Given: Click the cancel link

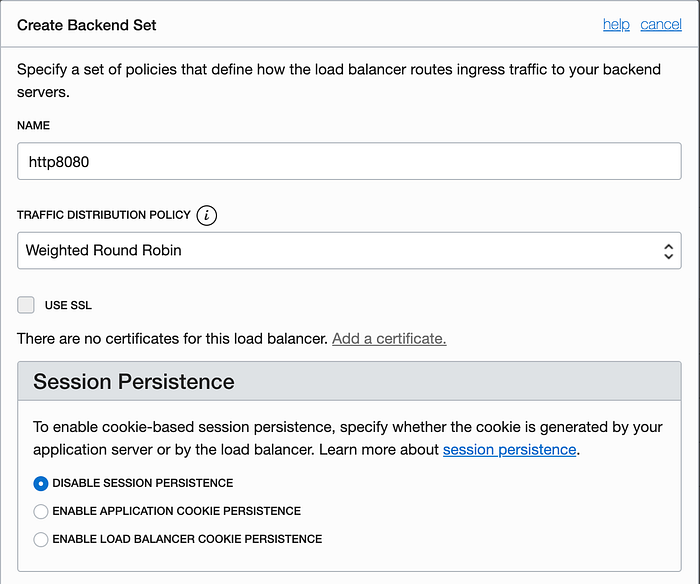Looking at the screenshot, I should pyautogui.click(x=661, y=24).
